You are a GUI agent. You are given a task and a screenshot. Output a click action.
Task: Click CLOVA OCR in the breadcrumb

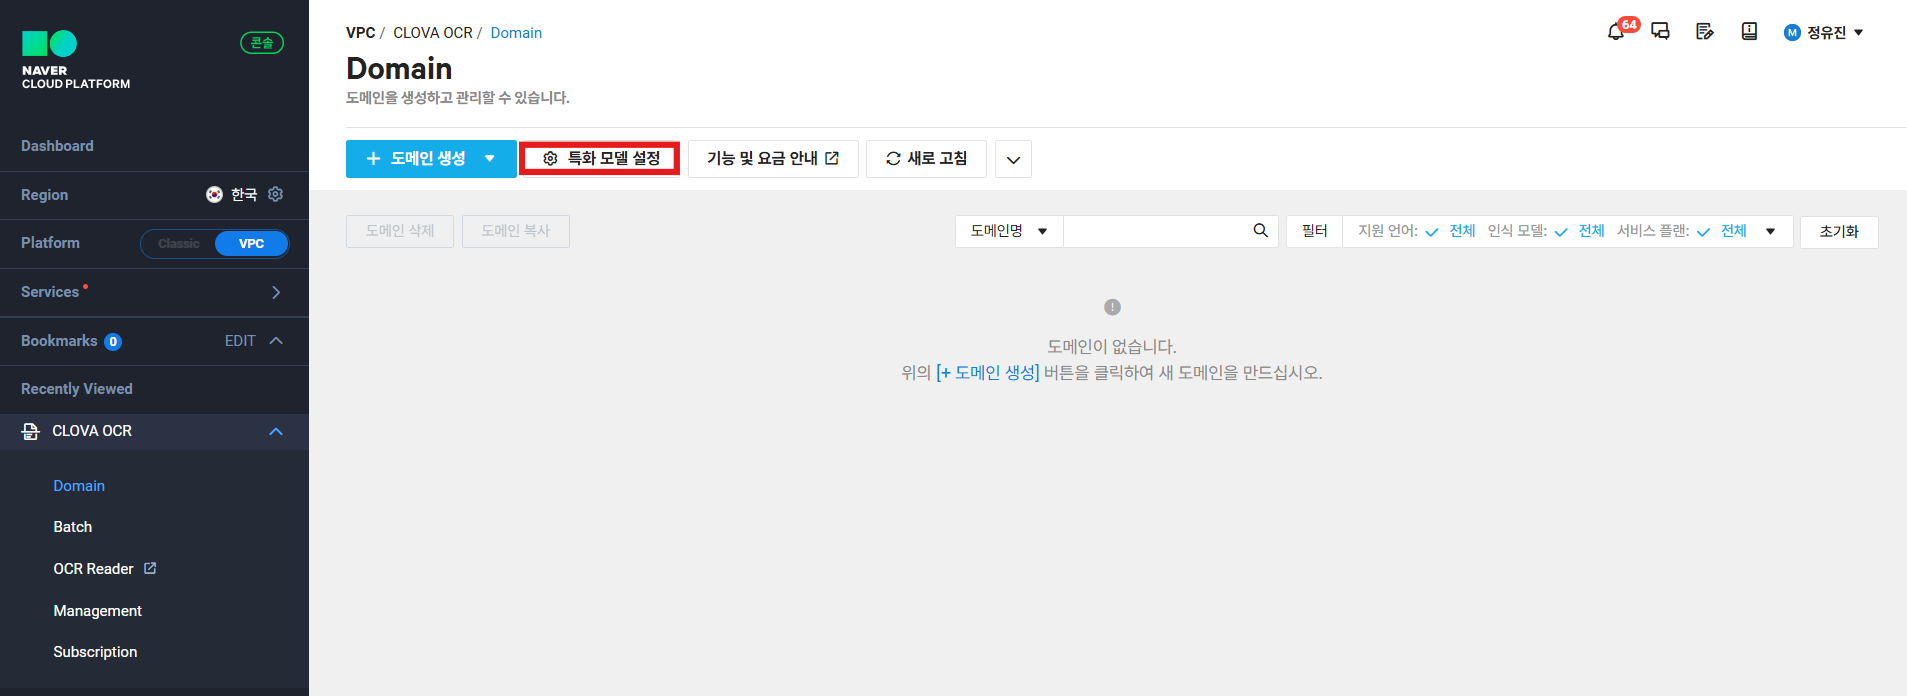[x=433, y=33]
